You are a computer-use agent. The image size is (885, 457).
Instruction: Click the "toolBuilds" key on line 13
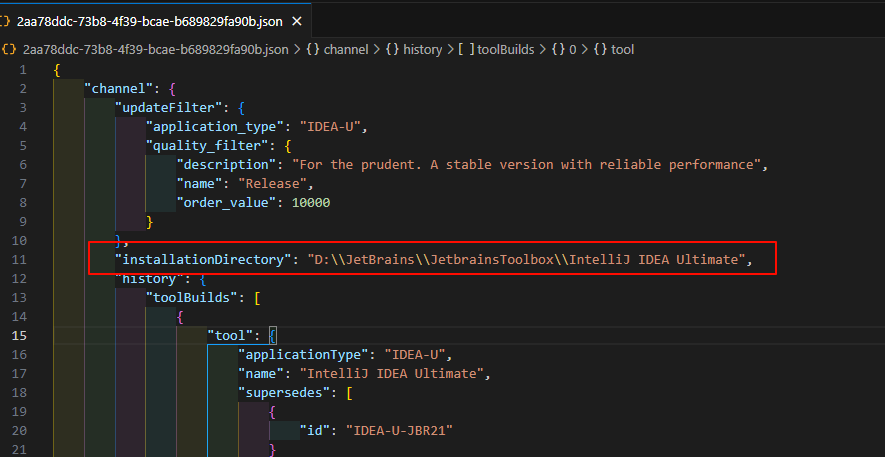pyautogui.click(x=192, y=297)
